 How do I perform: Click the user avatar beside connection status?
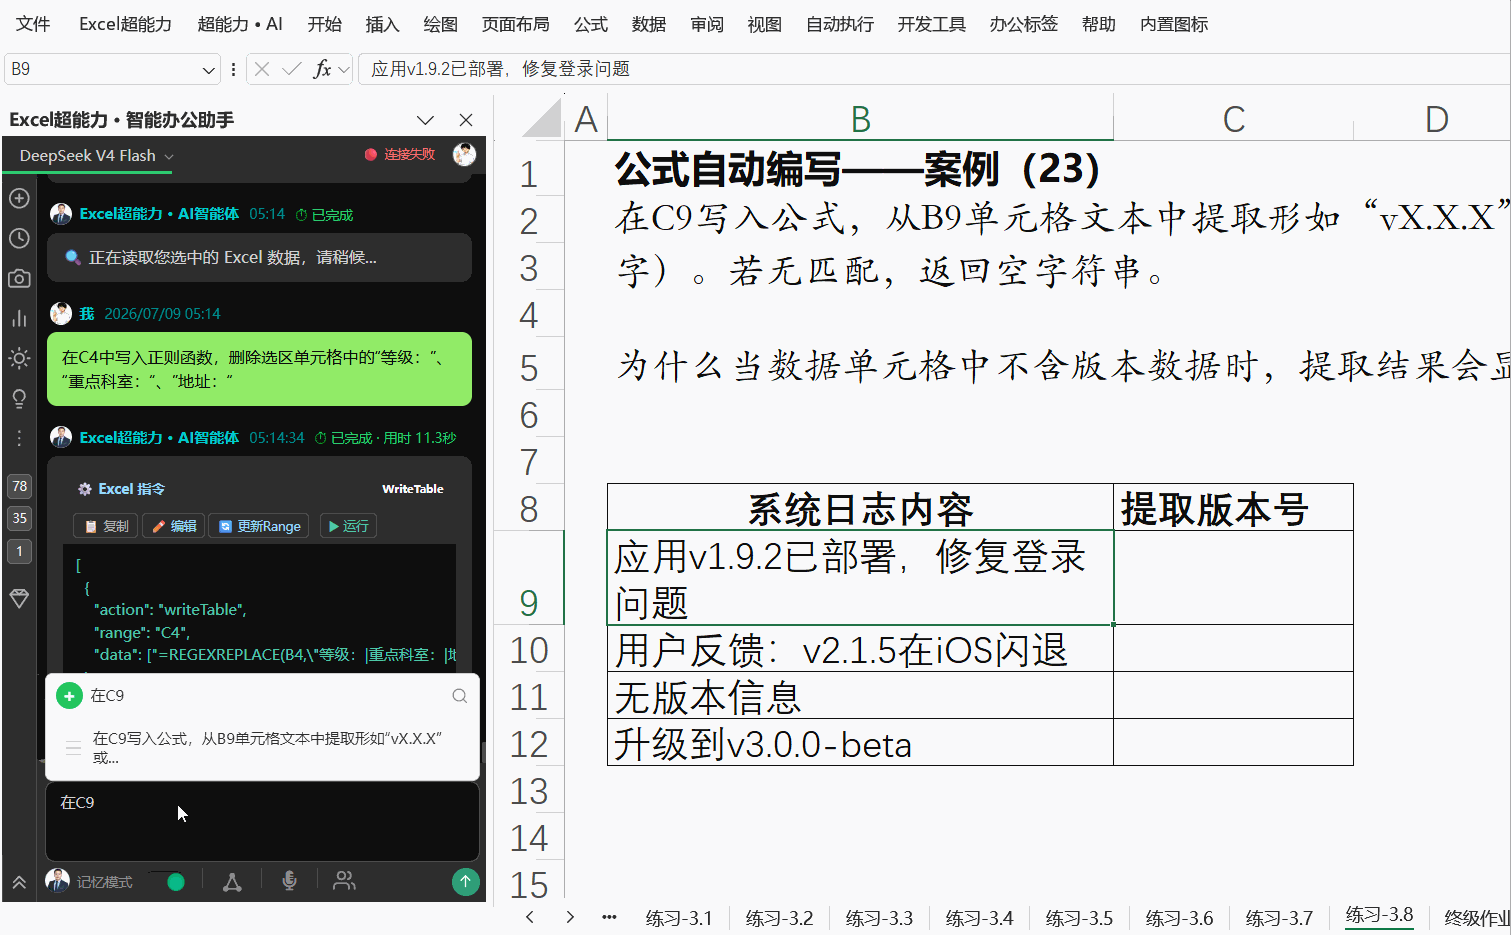click(x=464, y=154)
